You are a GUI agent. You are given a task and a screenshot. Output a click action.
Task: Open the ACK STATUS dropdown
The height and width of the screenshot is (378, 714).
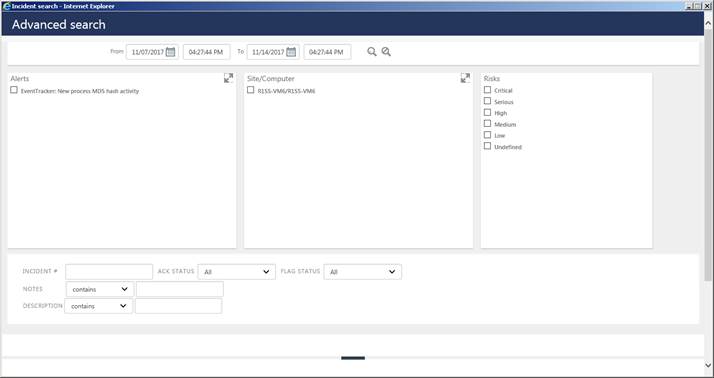(x=237, y=272)
